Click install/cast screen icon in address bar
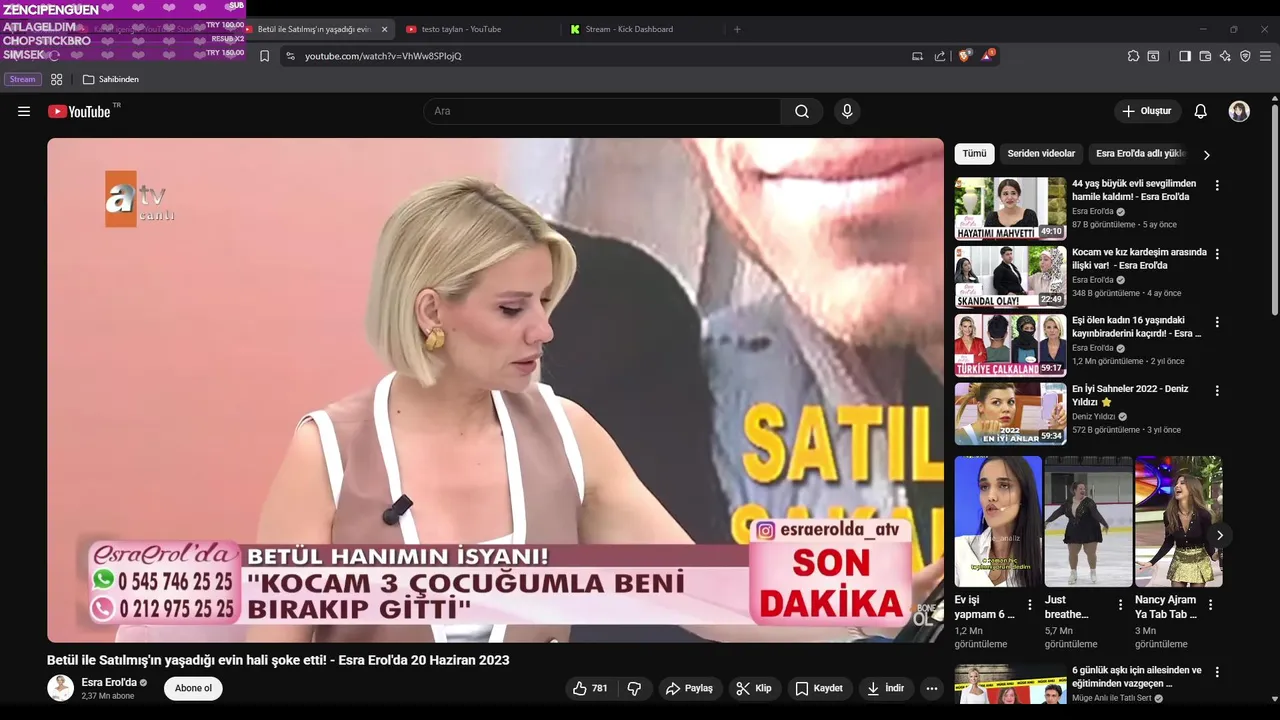The image size is (1280, 720). 917,56
